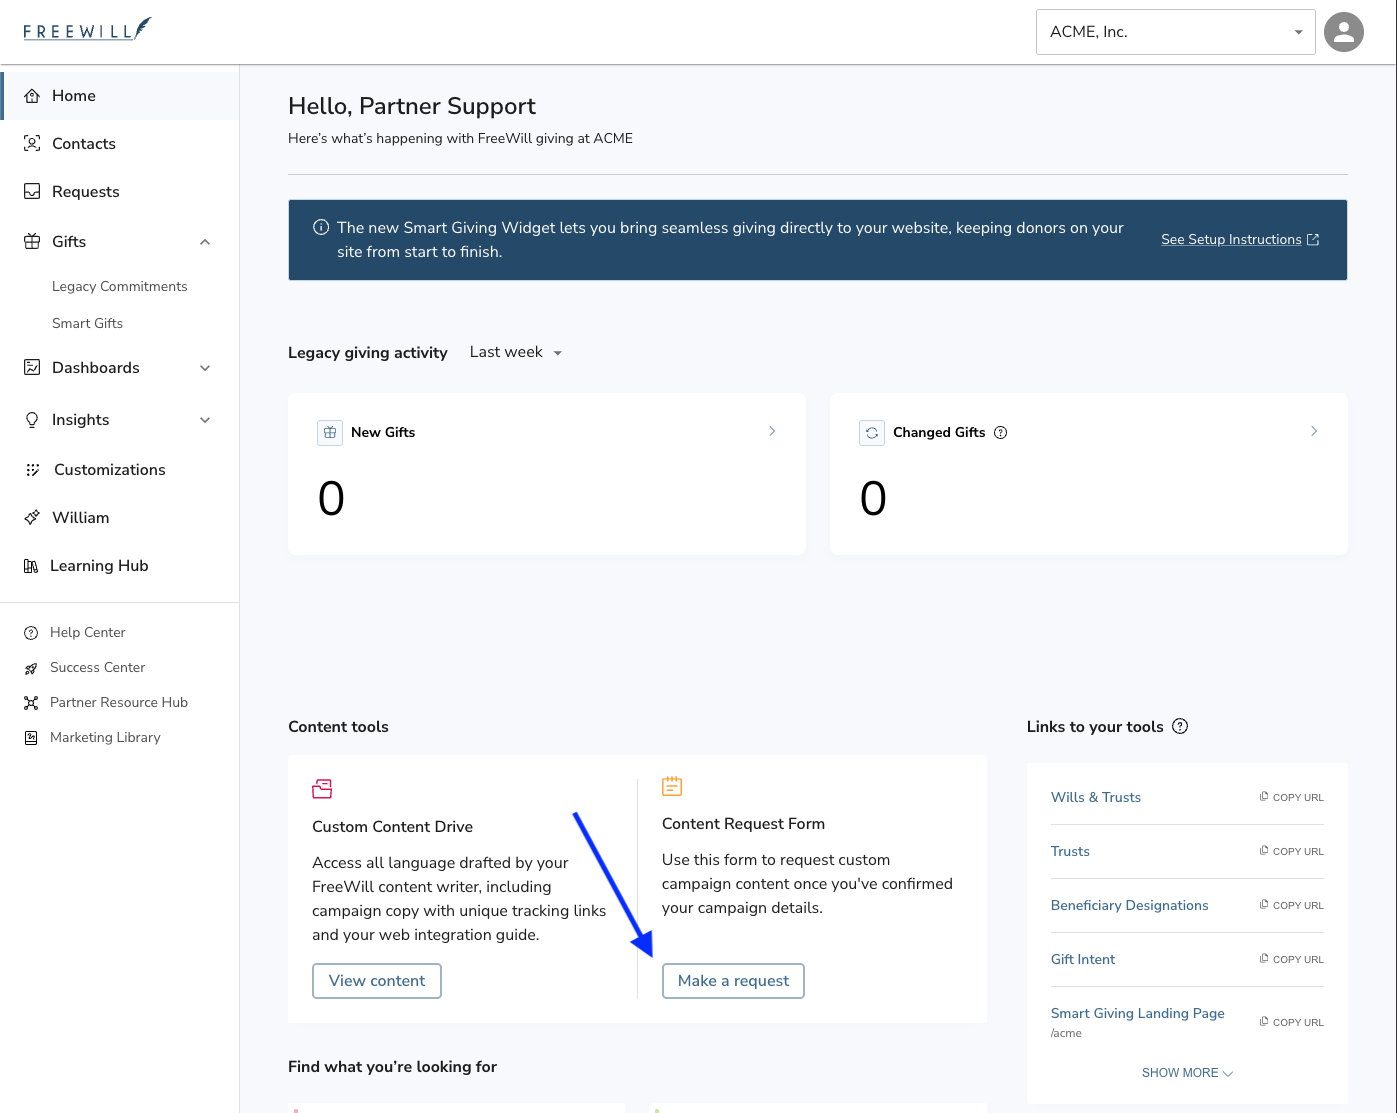This screenshot has width=1397, height=1113.
Task: Click the Customizations dots icon
Action: [32, 470]
